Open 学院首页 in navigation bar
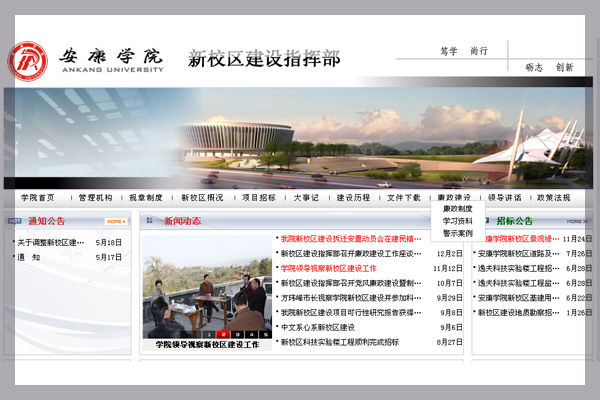This screenshot has width=600, height=400. (x=37, y=198)
